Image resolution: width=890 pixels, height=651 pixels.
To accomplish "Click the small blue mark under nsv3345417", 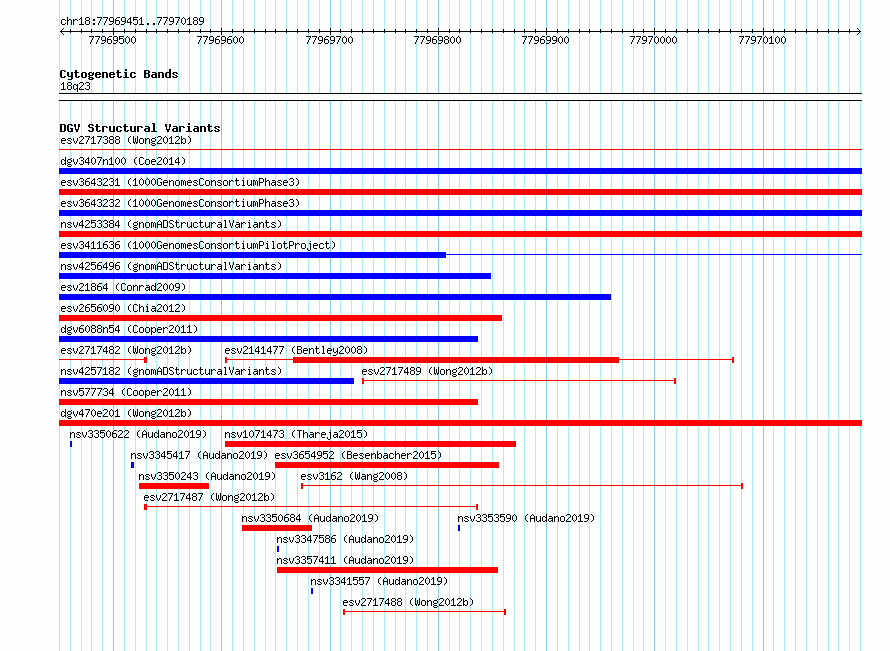I will coord(132,465).
